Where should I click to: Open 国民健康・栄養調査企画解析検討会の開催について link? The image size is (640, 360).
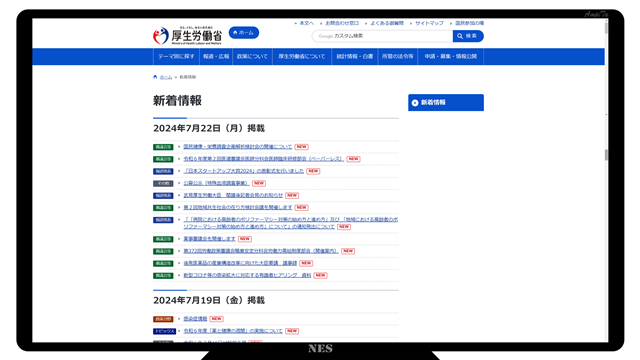pyautogui.click(x=238, y=147)
